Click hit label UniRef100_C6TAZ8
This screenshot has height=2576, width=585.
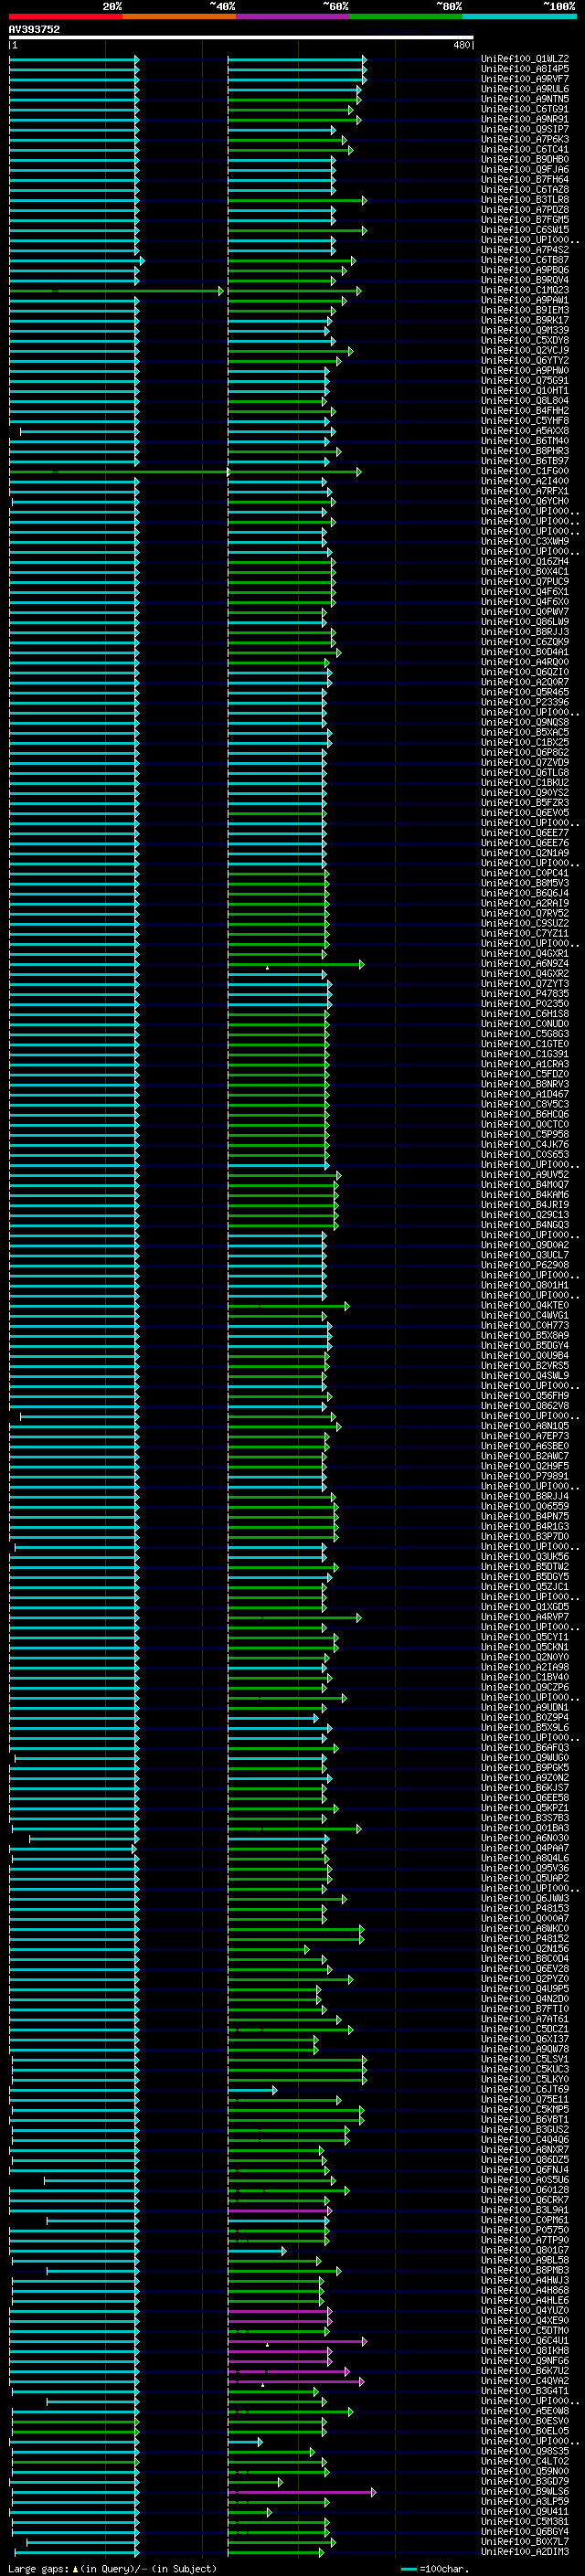coord(525,189)
